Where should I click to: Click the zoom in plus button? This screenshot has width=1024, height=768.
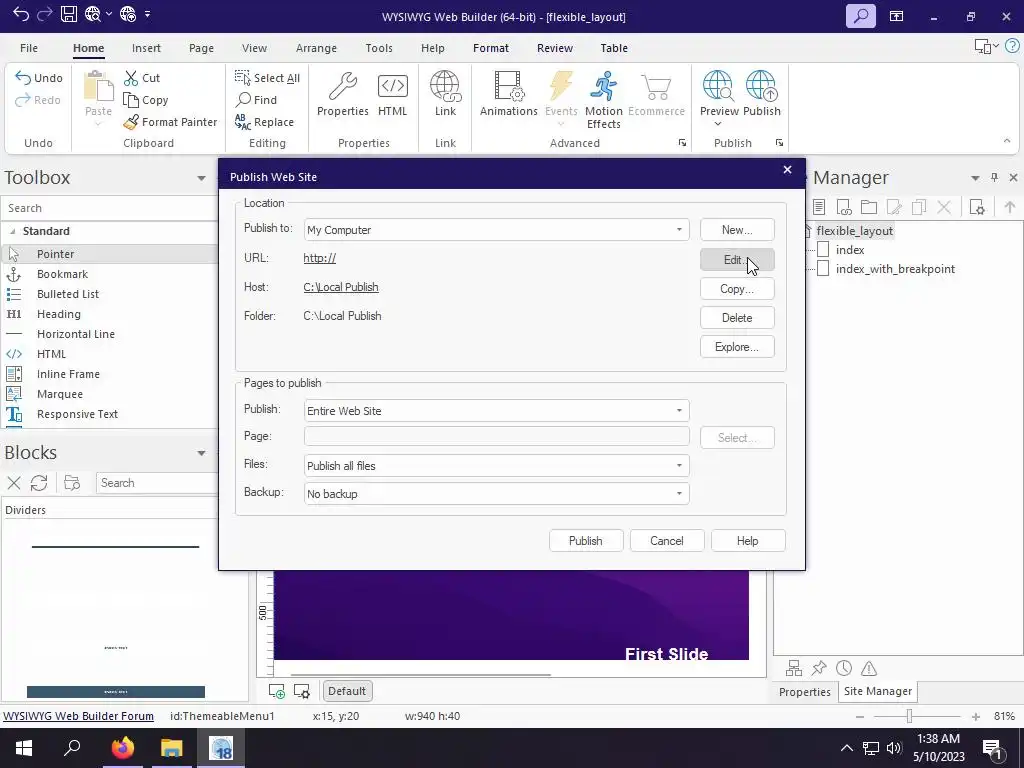click(976, 716)
